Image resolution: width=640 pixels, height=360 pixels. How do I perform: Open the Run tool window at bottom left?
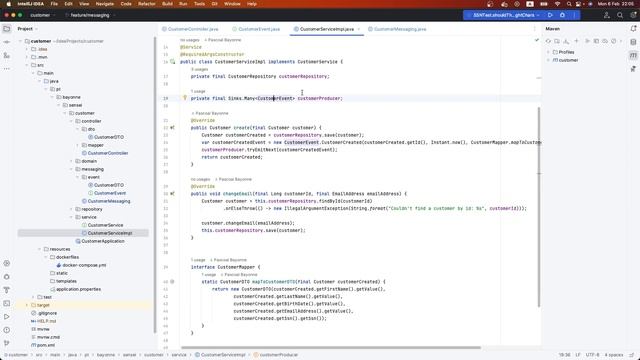[7, 317]
